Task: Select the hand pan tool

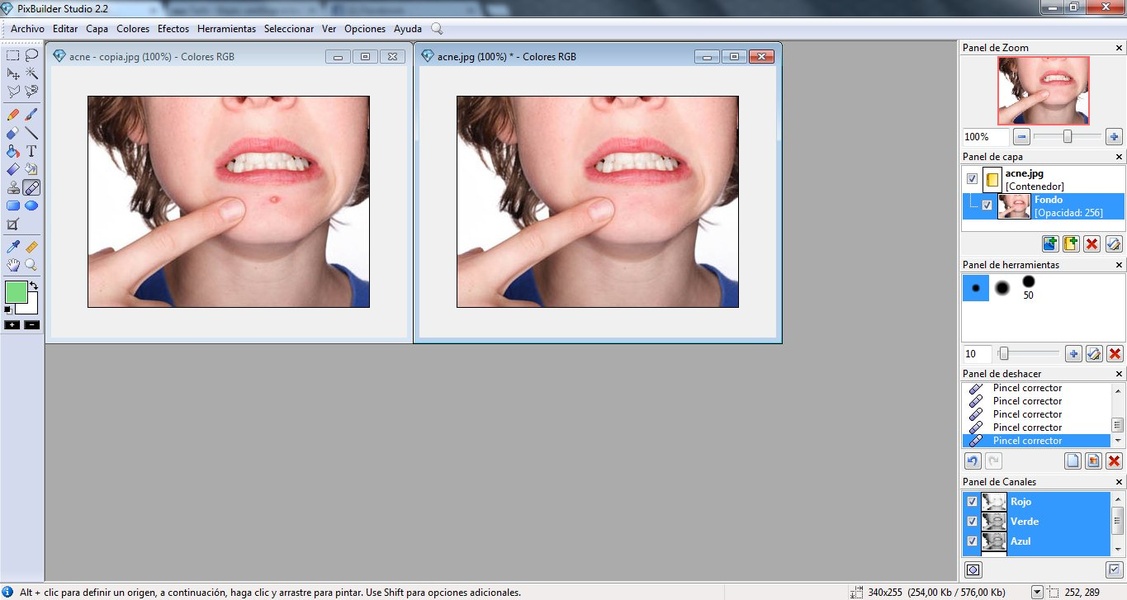Action: tap(13, 264)
